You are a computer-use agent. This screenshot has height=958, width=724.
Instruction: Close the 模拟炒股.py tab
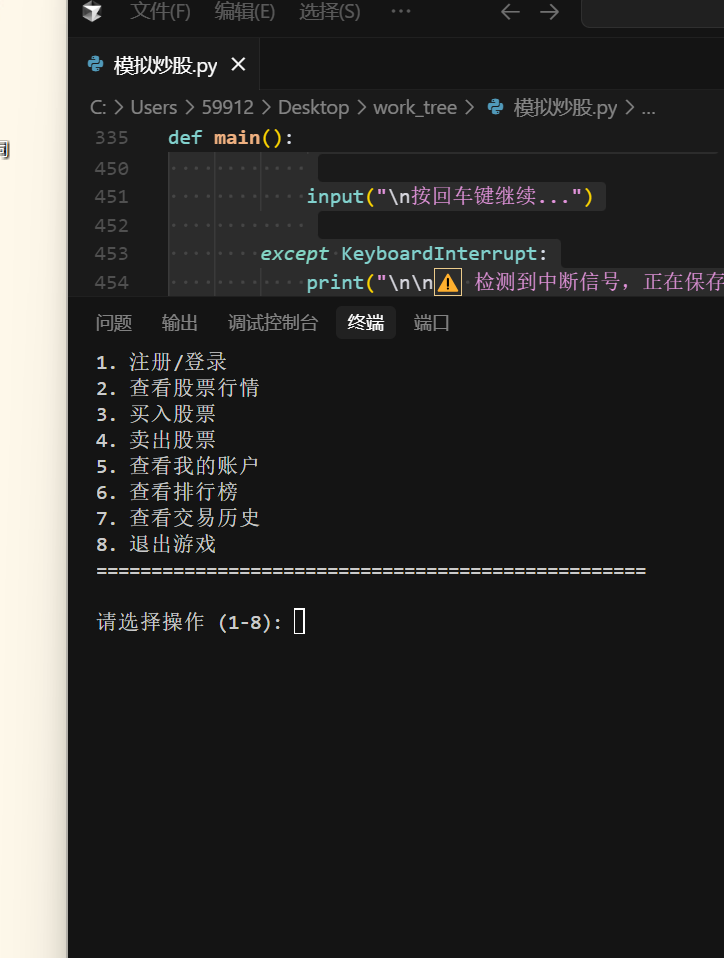click(238, 64)
